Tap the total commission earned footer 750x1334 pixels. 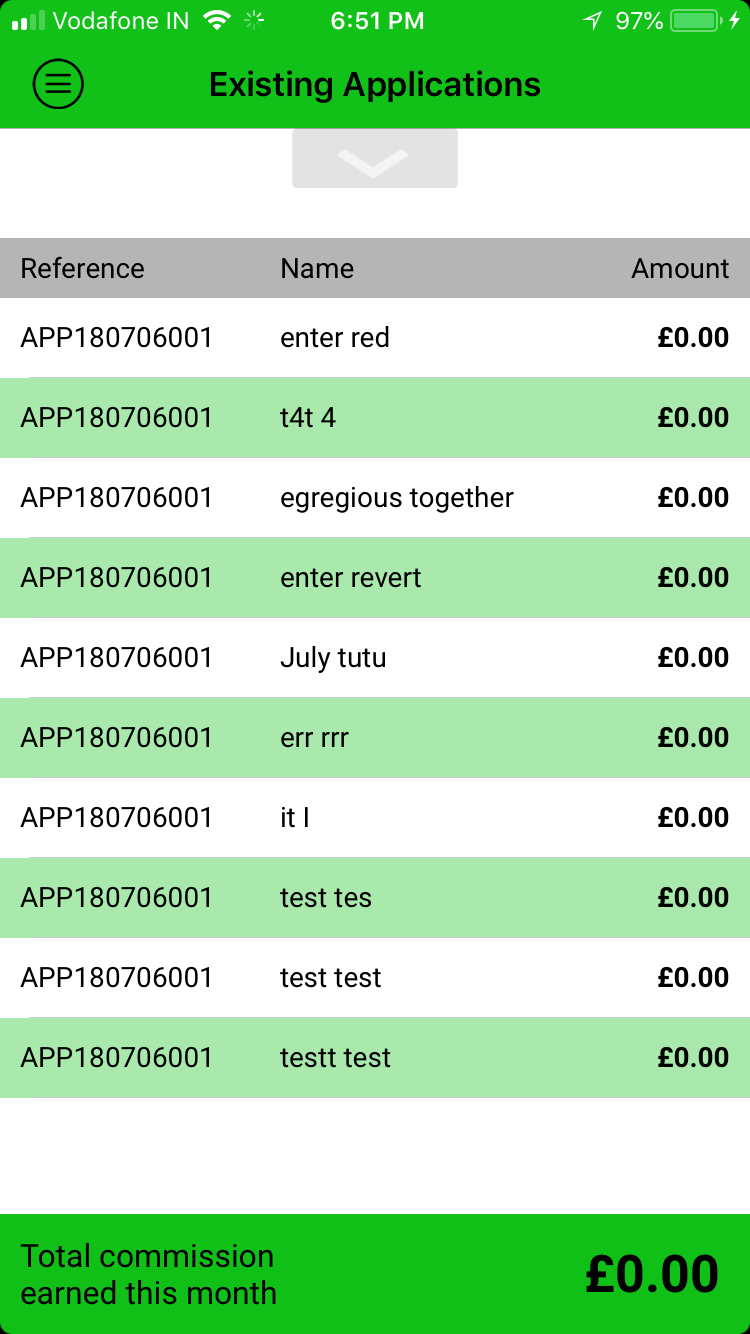tap(375, 1274)
